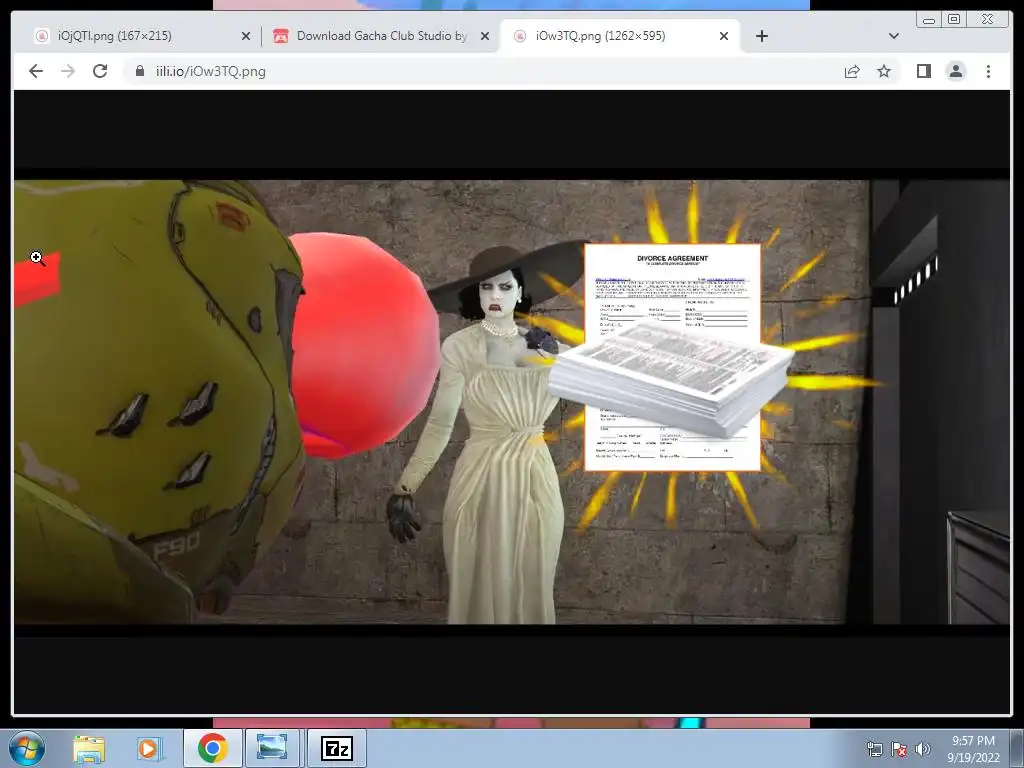1024x768 pixels.
Task: Open the browser side panel
Action: [x=923, y=71]
